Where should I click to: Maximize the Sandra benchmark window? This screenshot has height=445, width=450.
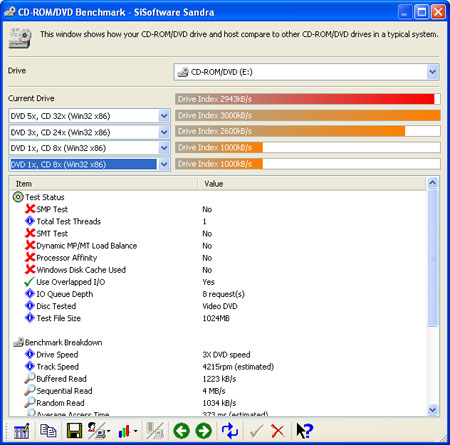tap(421, 12)
